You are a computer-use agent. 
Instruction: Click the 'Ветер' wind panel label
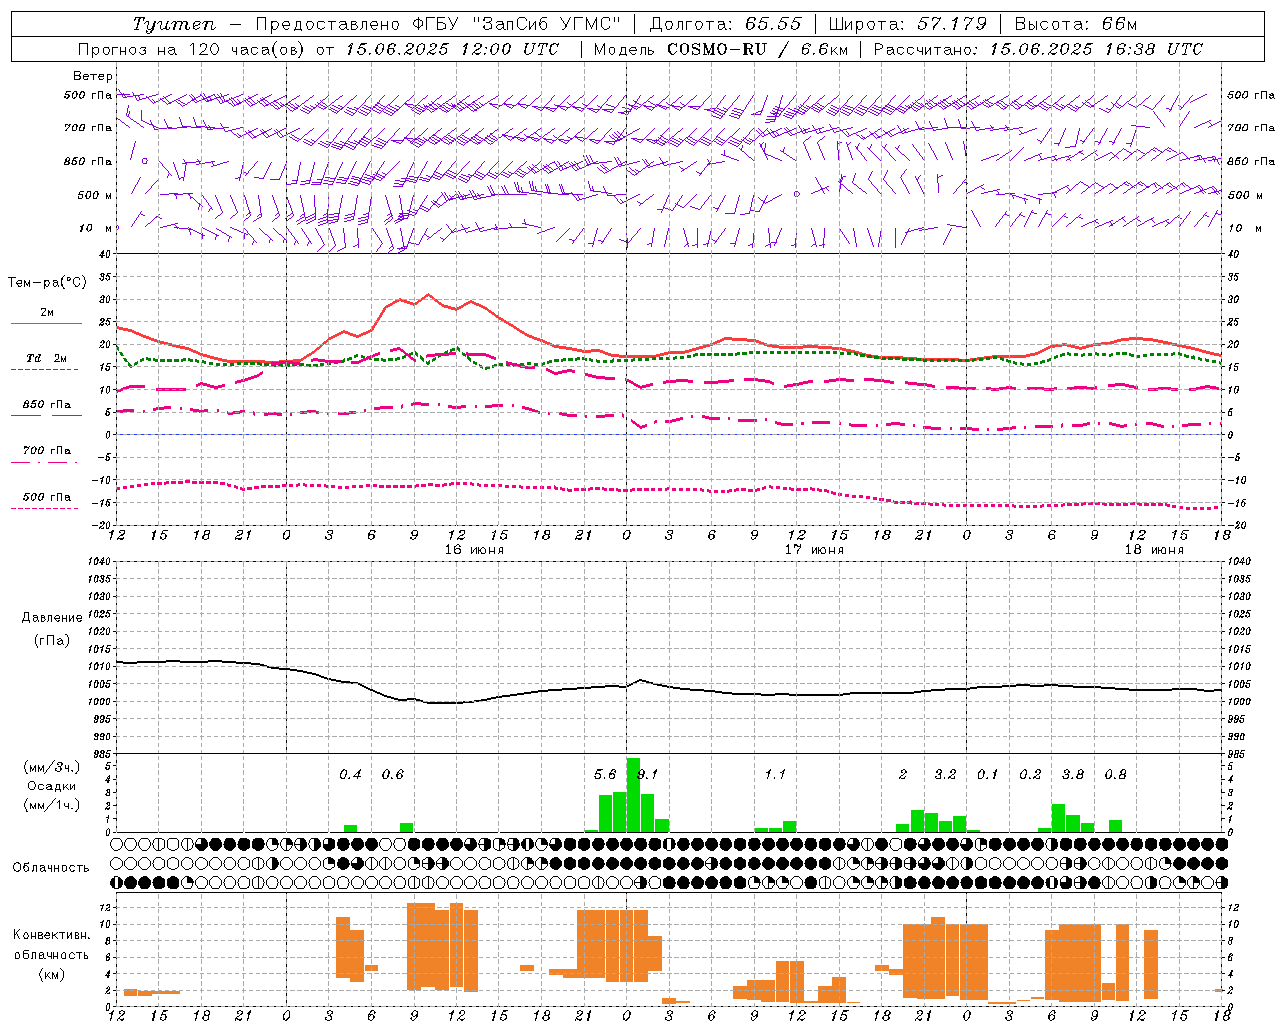(x=92, y=76)
